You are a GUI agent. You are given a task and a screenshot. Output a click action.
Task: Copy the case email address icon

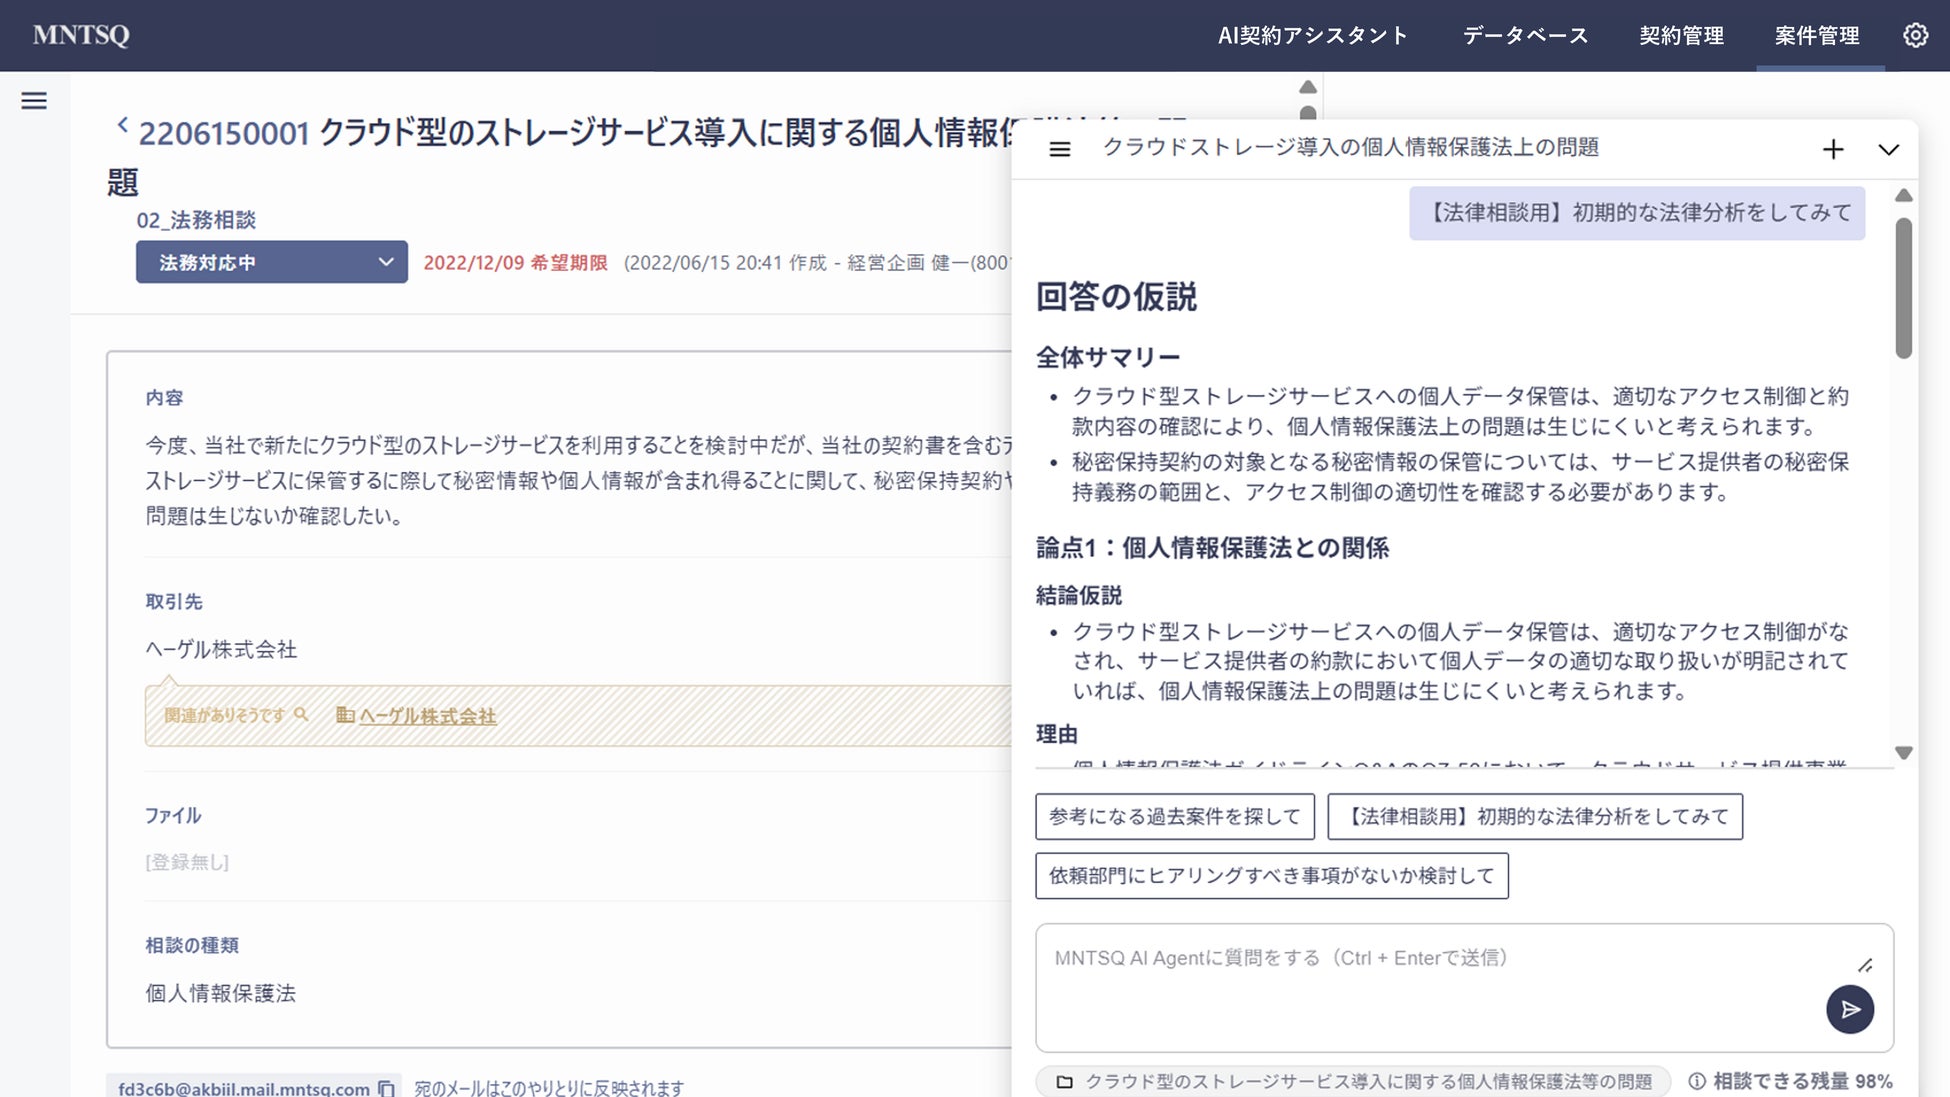tap(386, 1088)
